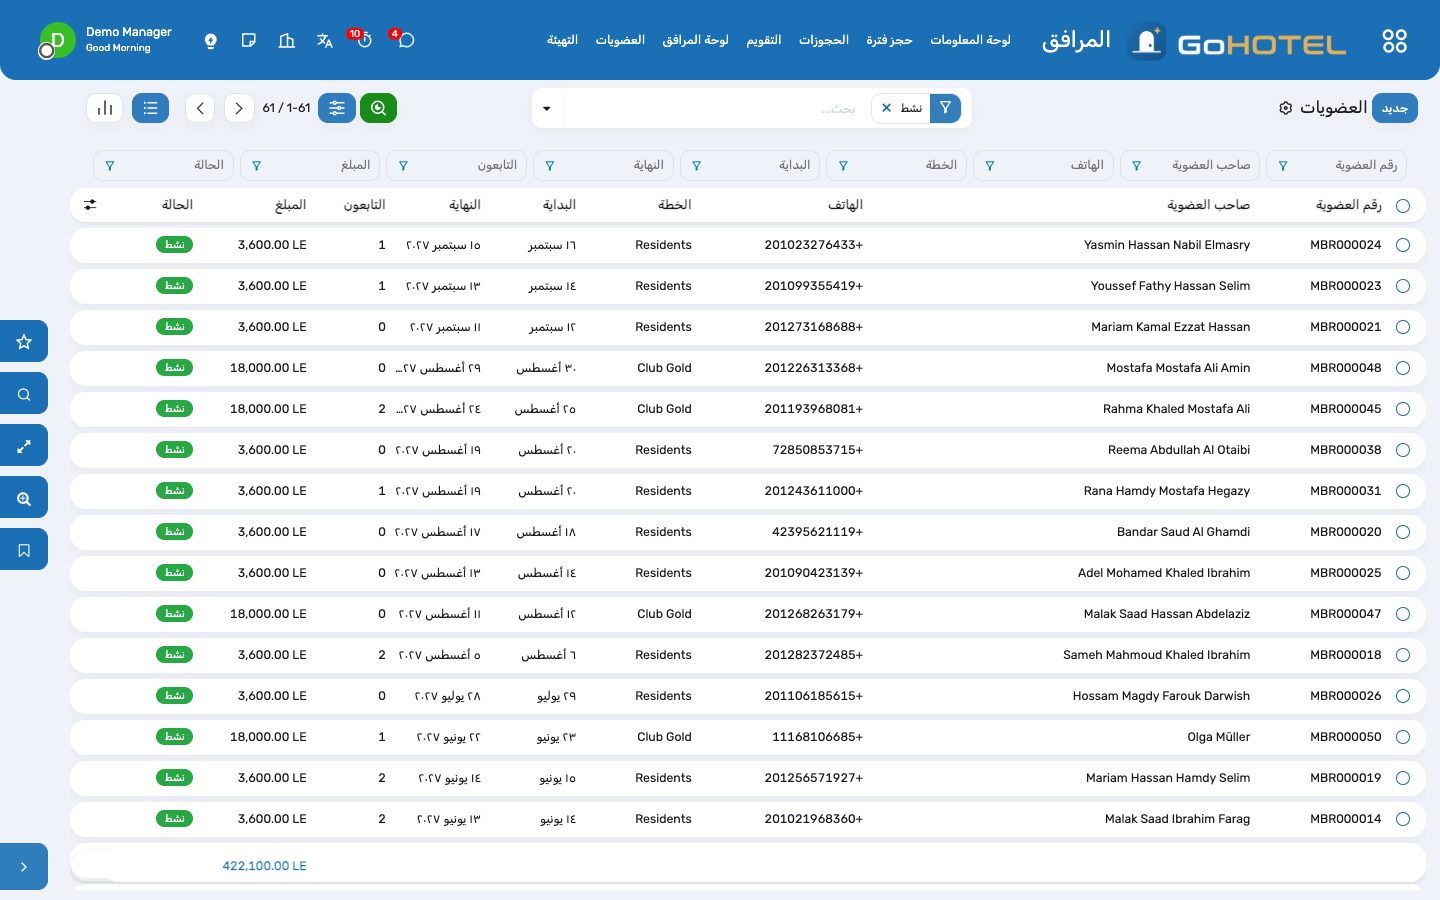Select row MBR000025 checkbox
The width and height of the screenshot is (1440, 900).
click(x=1403, y=573)
